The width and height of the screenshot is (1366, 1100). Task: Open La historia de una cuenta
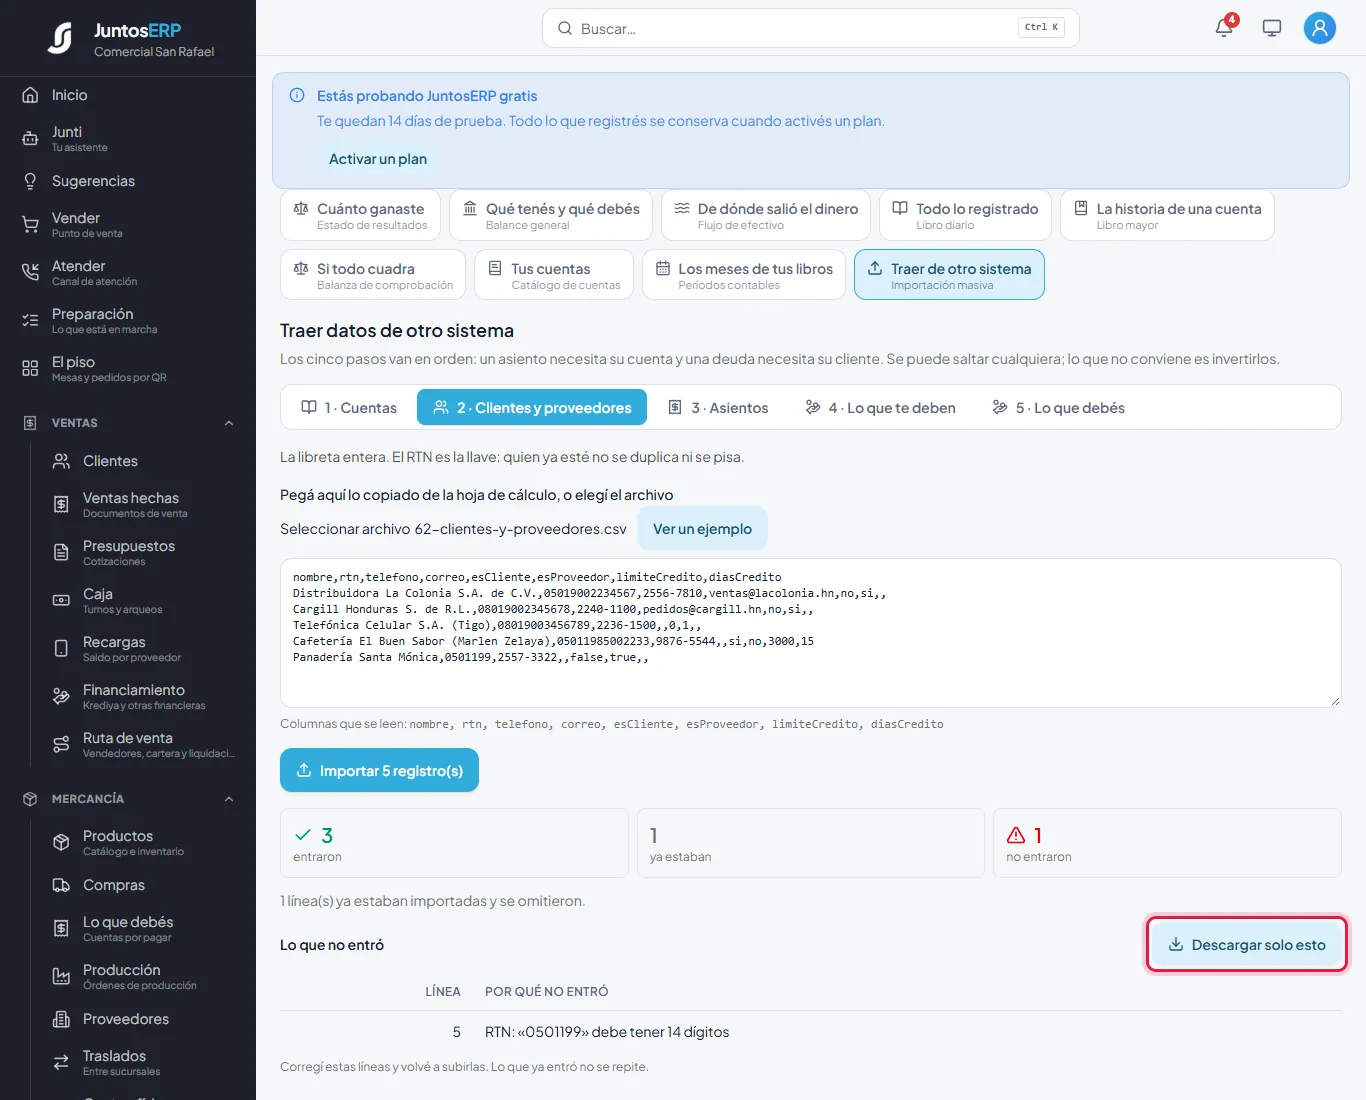coord(1167,216)
